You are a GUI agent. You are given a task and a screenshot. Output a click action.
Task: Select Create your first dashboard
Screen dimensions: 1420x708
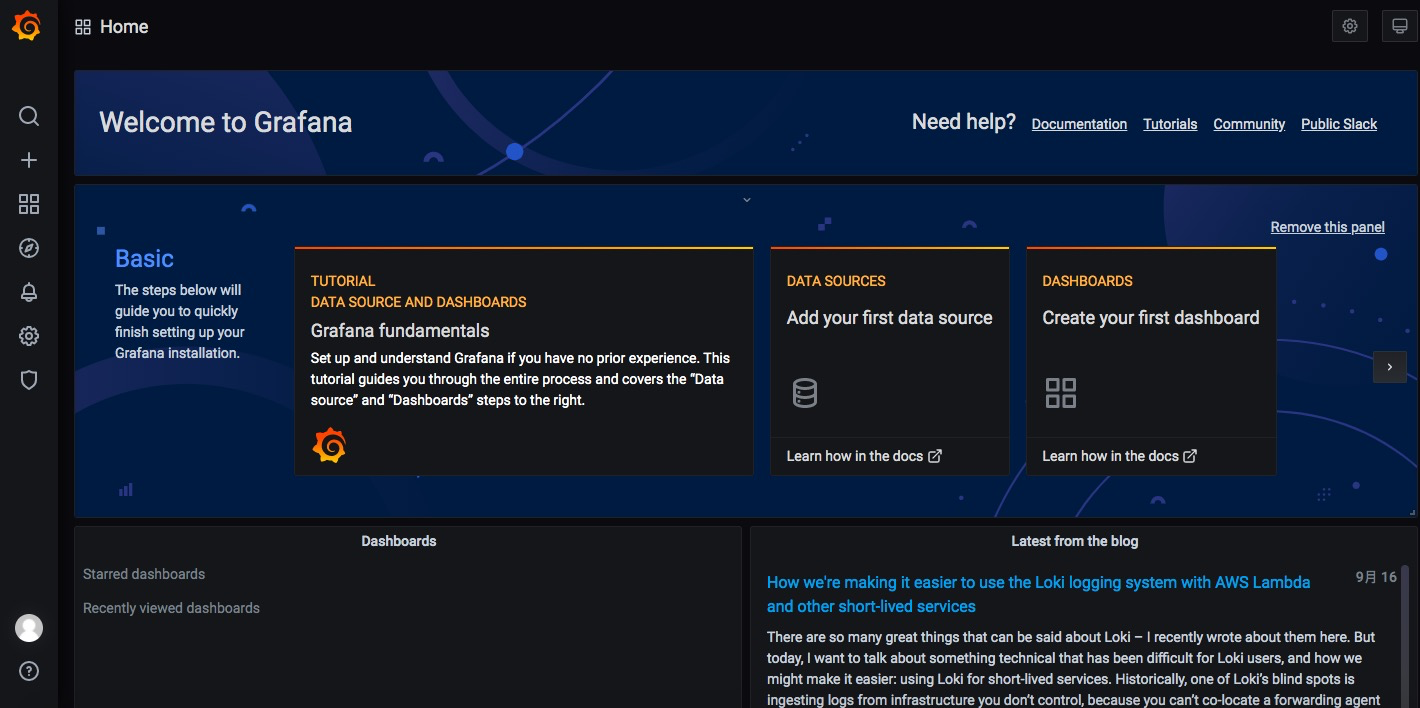coord(1151,318)
